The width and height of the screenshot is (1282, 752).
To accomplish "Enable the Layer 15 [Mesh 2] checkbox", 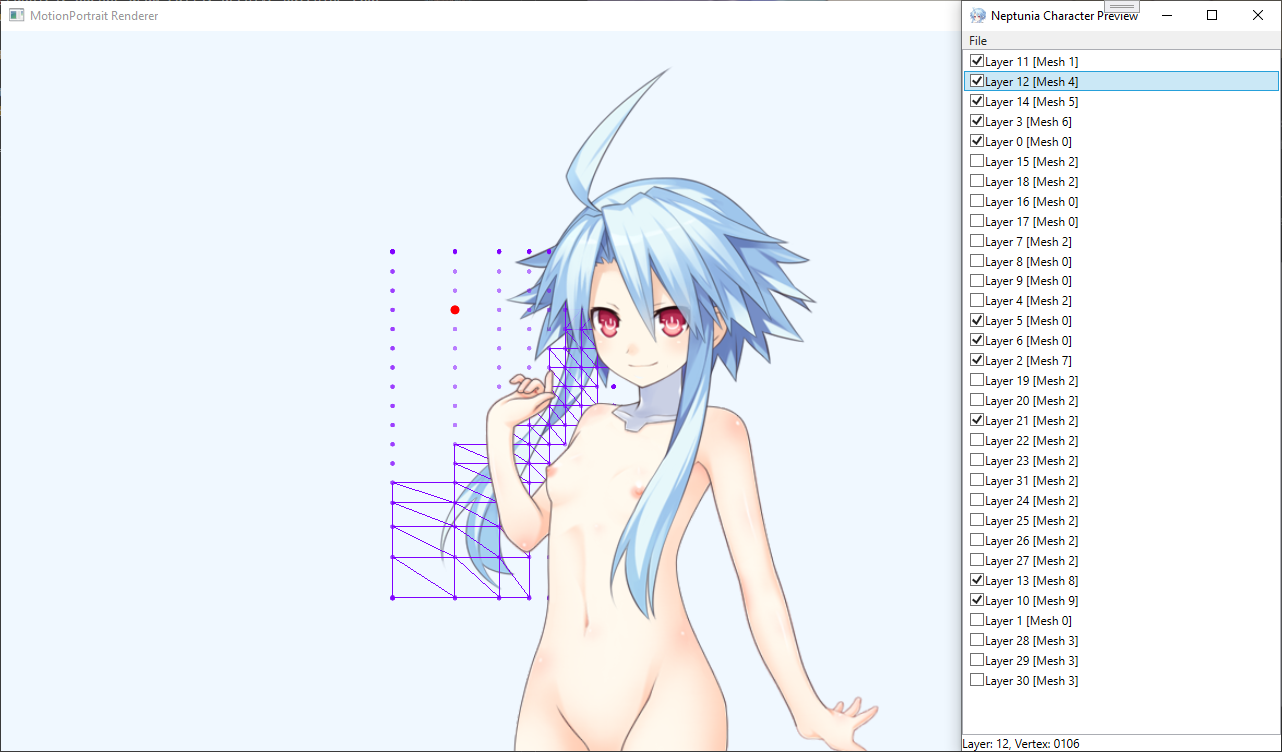I will click(977, 161).
